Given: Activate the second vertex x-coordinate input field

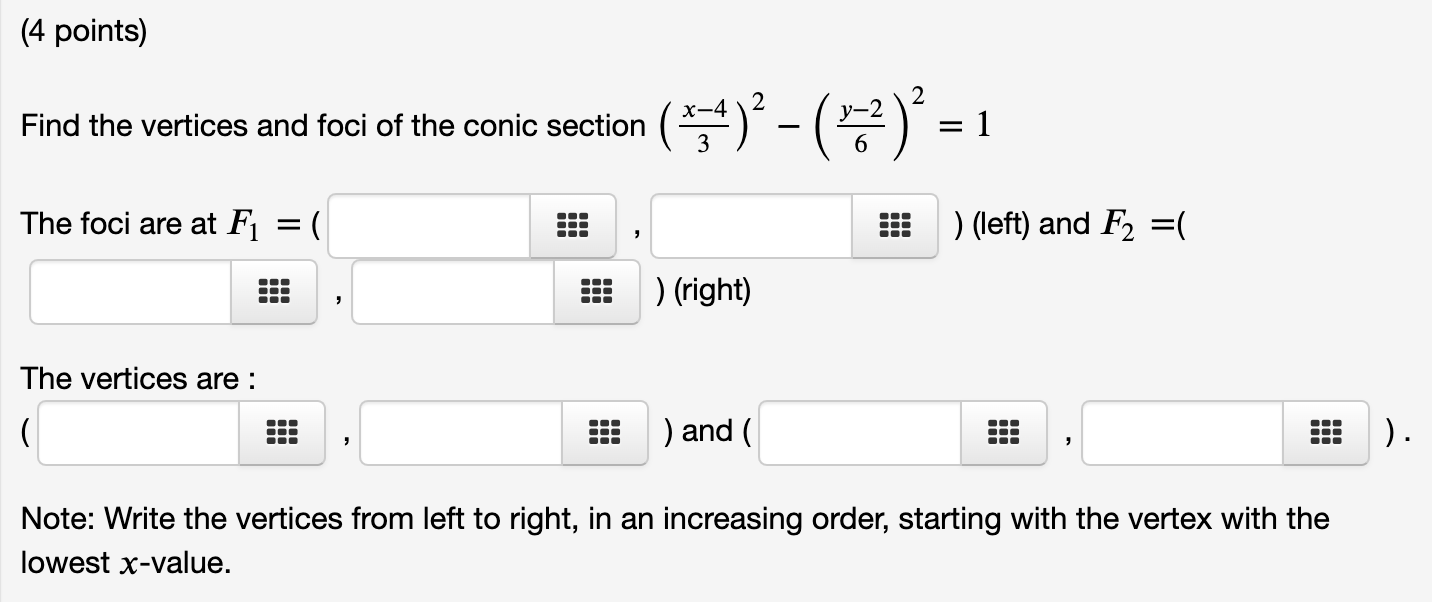Looking at the screenshot, I should (x=860, y=433).
